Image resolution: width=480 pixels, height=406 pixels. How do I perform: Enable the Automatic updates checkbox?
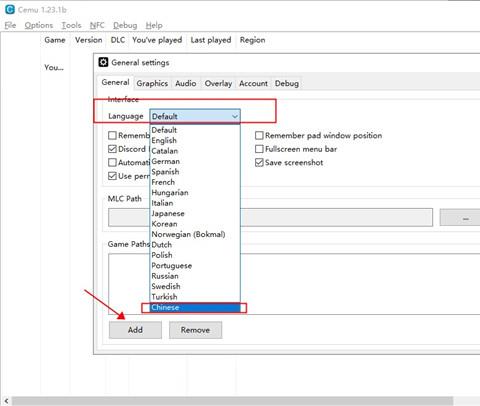(112, 162)
